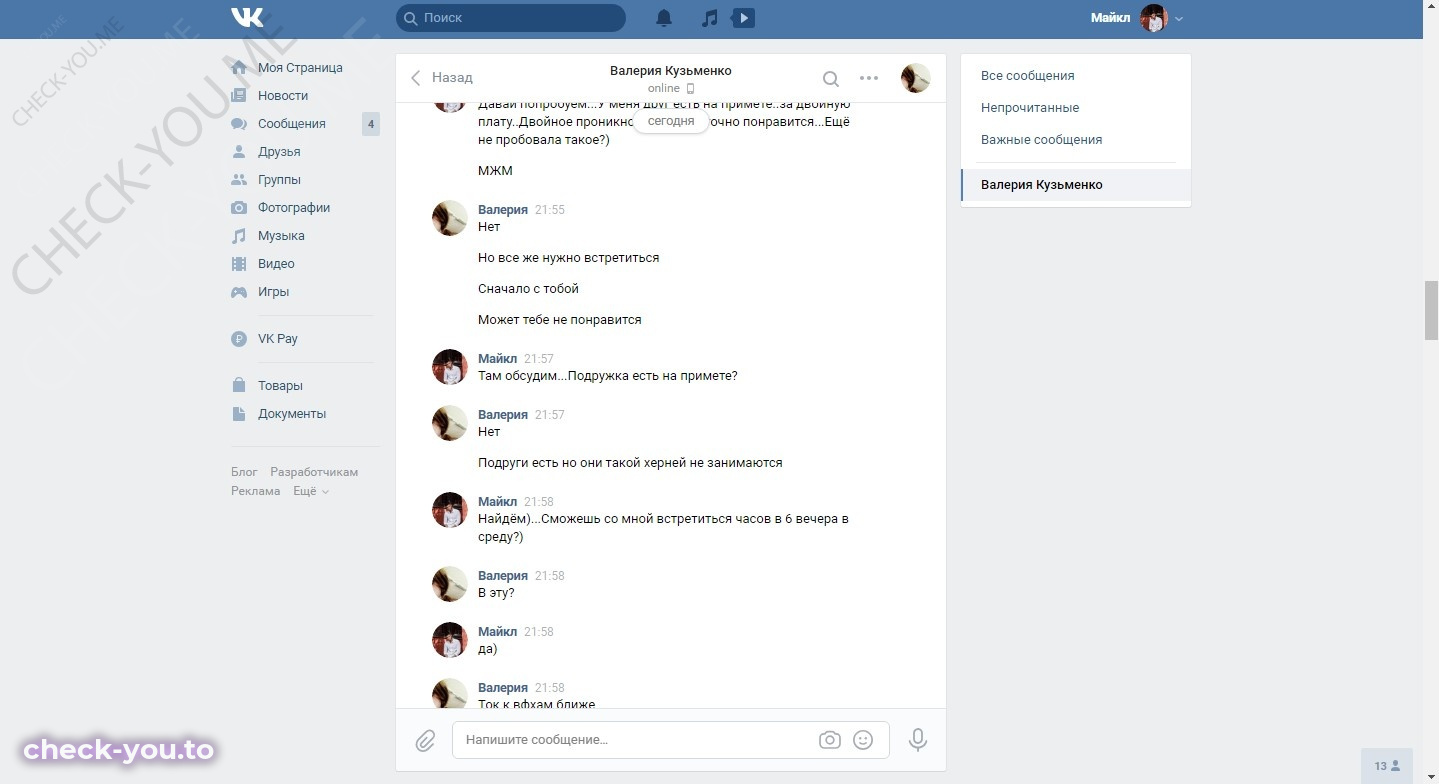
Task: Click the camera icon beside Фотографии
Action: (239, 208)
